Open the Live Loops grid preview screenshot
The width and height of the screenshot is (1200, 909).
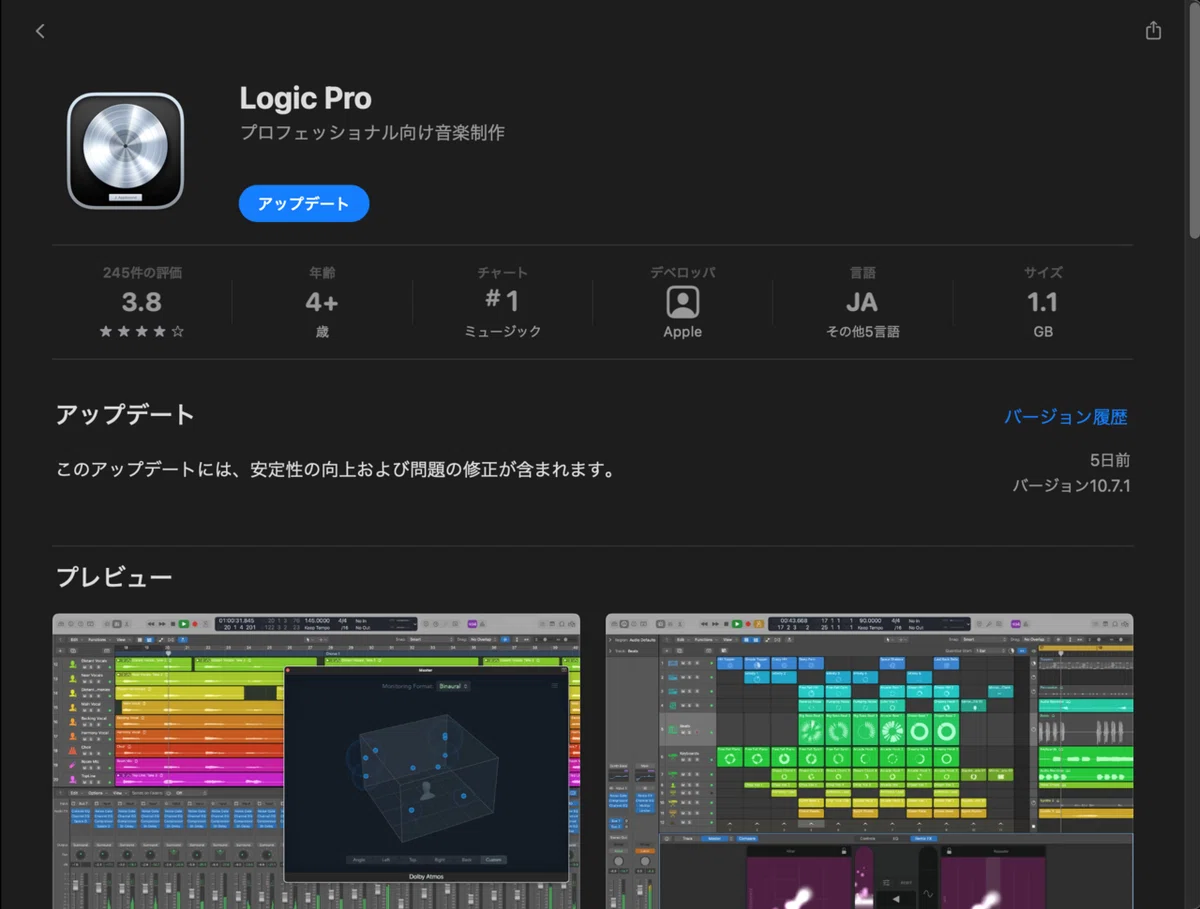coord(869,761)
